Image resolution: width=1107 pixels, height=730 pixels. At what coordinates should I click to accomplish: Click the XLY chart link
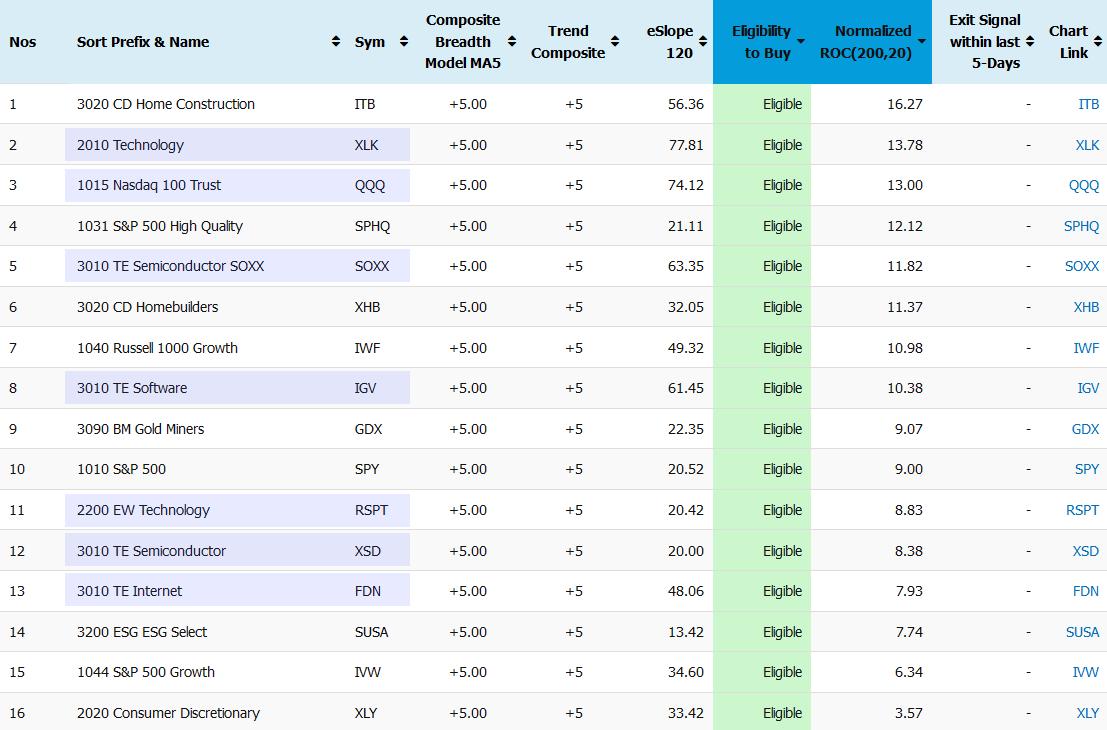[x=1087, y=713]
